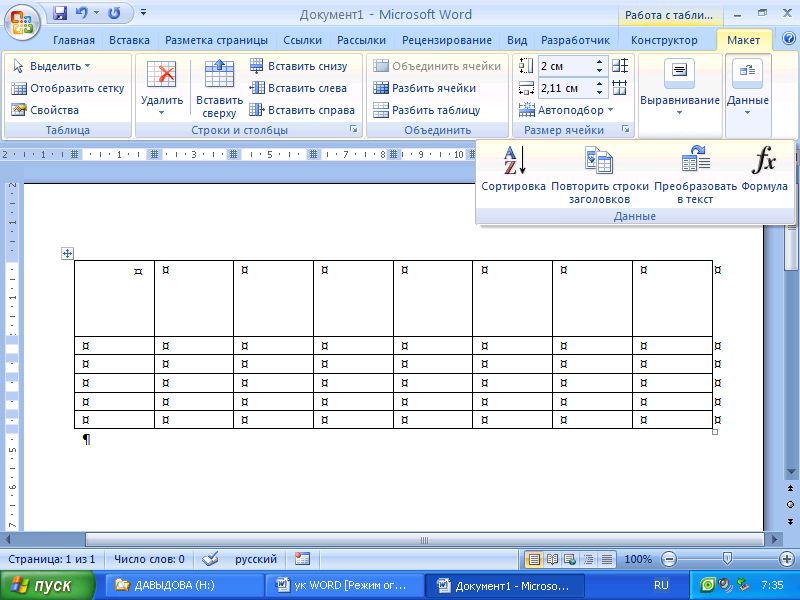The height and width of the screenshot is (600, 800).
Task: Open the Главная ribbon tab
Action: pyautogui.click(x=74, y=40)
